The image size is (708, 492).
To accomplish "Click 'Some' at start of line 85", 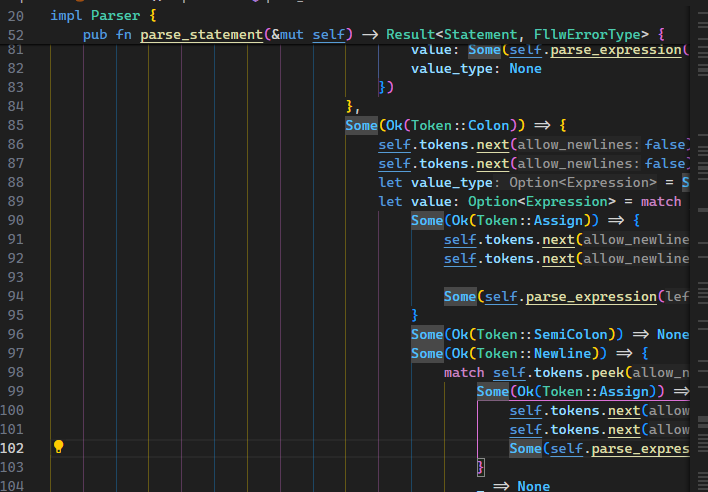I will [x=361, y=125].
